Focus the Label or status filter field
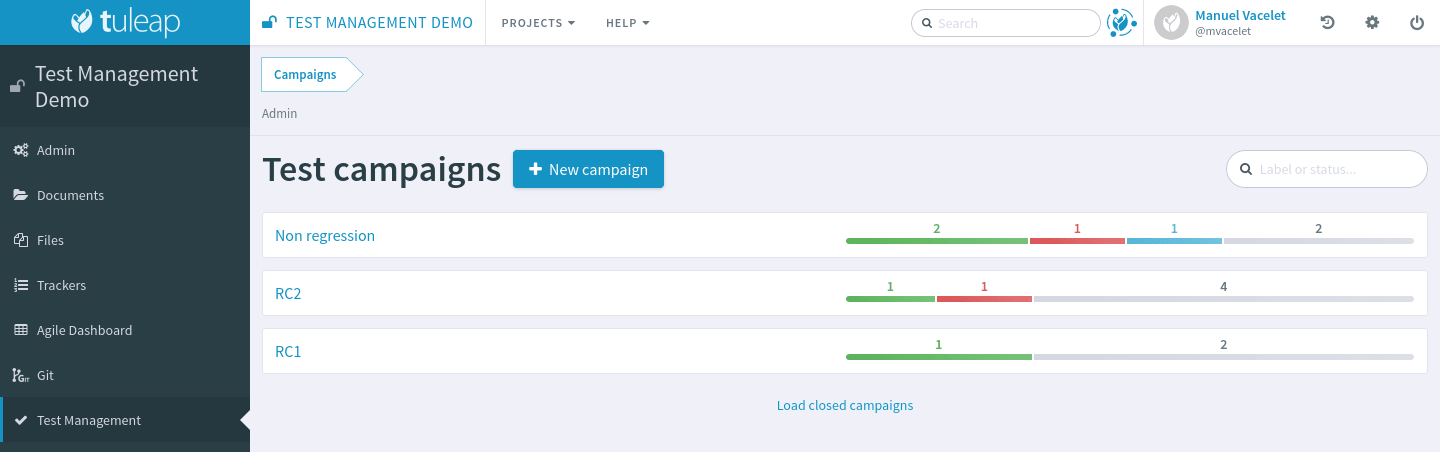Viewport: 1440px width, 452px height. point(1326,169)
